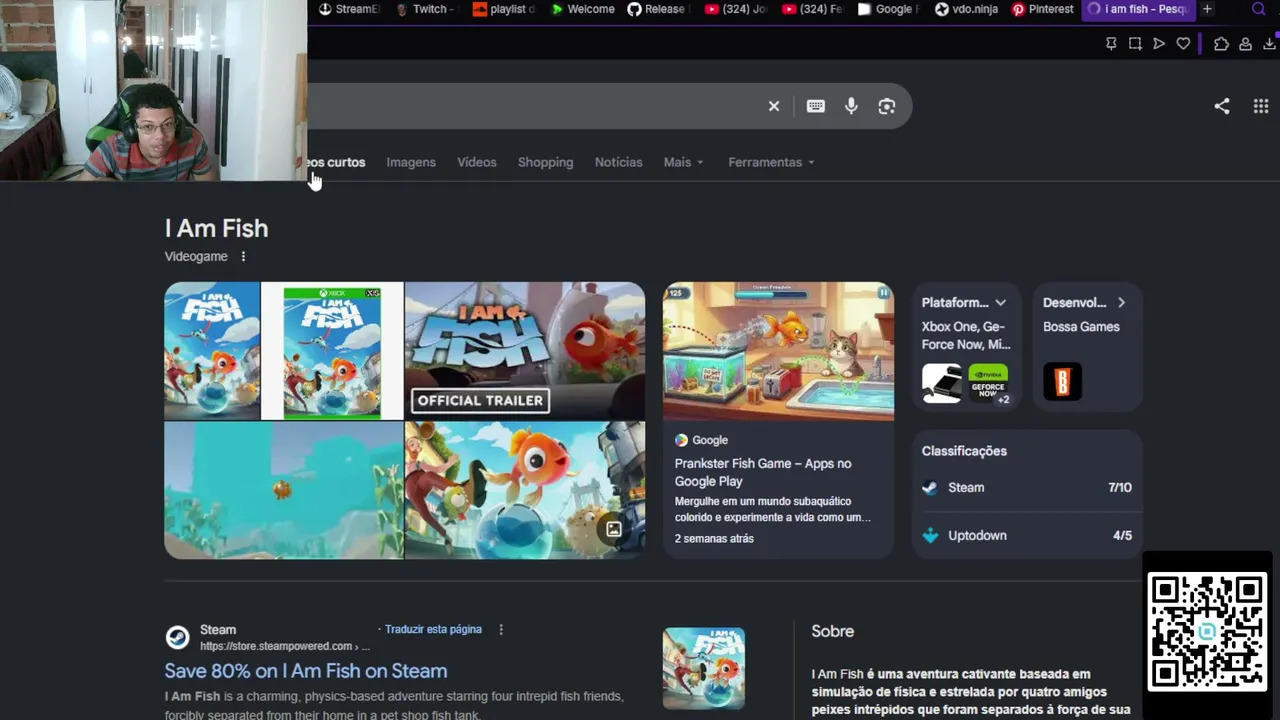Switch to the GitHub Release browser tab
Viewport: 1280px width, 720px height.
(659, 9)
